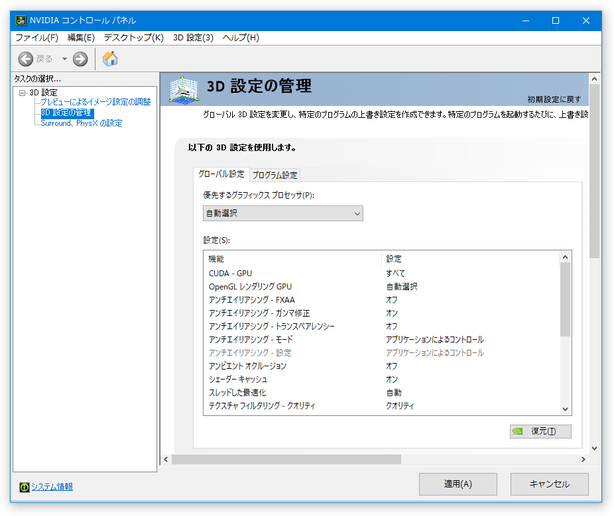Screen dimensions: 614x516
Task: Click the settings list scrollbar thumb
Action: pos(565,299)
